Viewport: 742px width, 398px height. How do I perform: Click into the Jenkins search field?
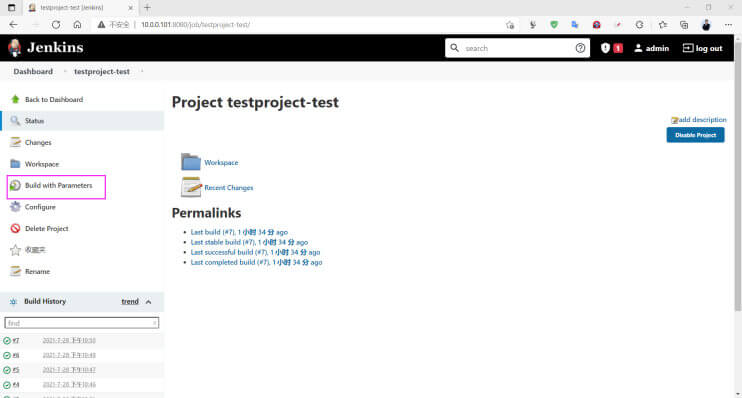tap(517, 48)
